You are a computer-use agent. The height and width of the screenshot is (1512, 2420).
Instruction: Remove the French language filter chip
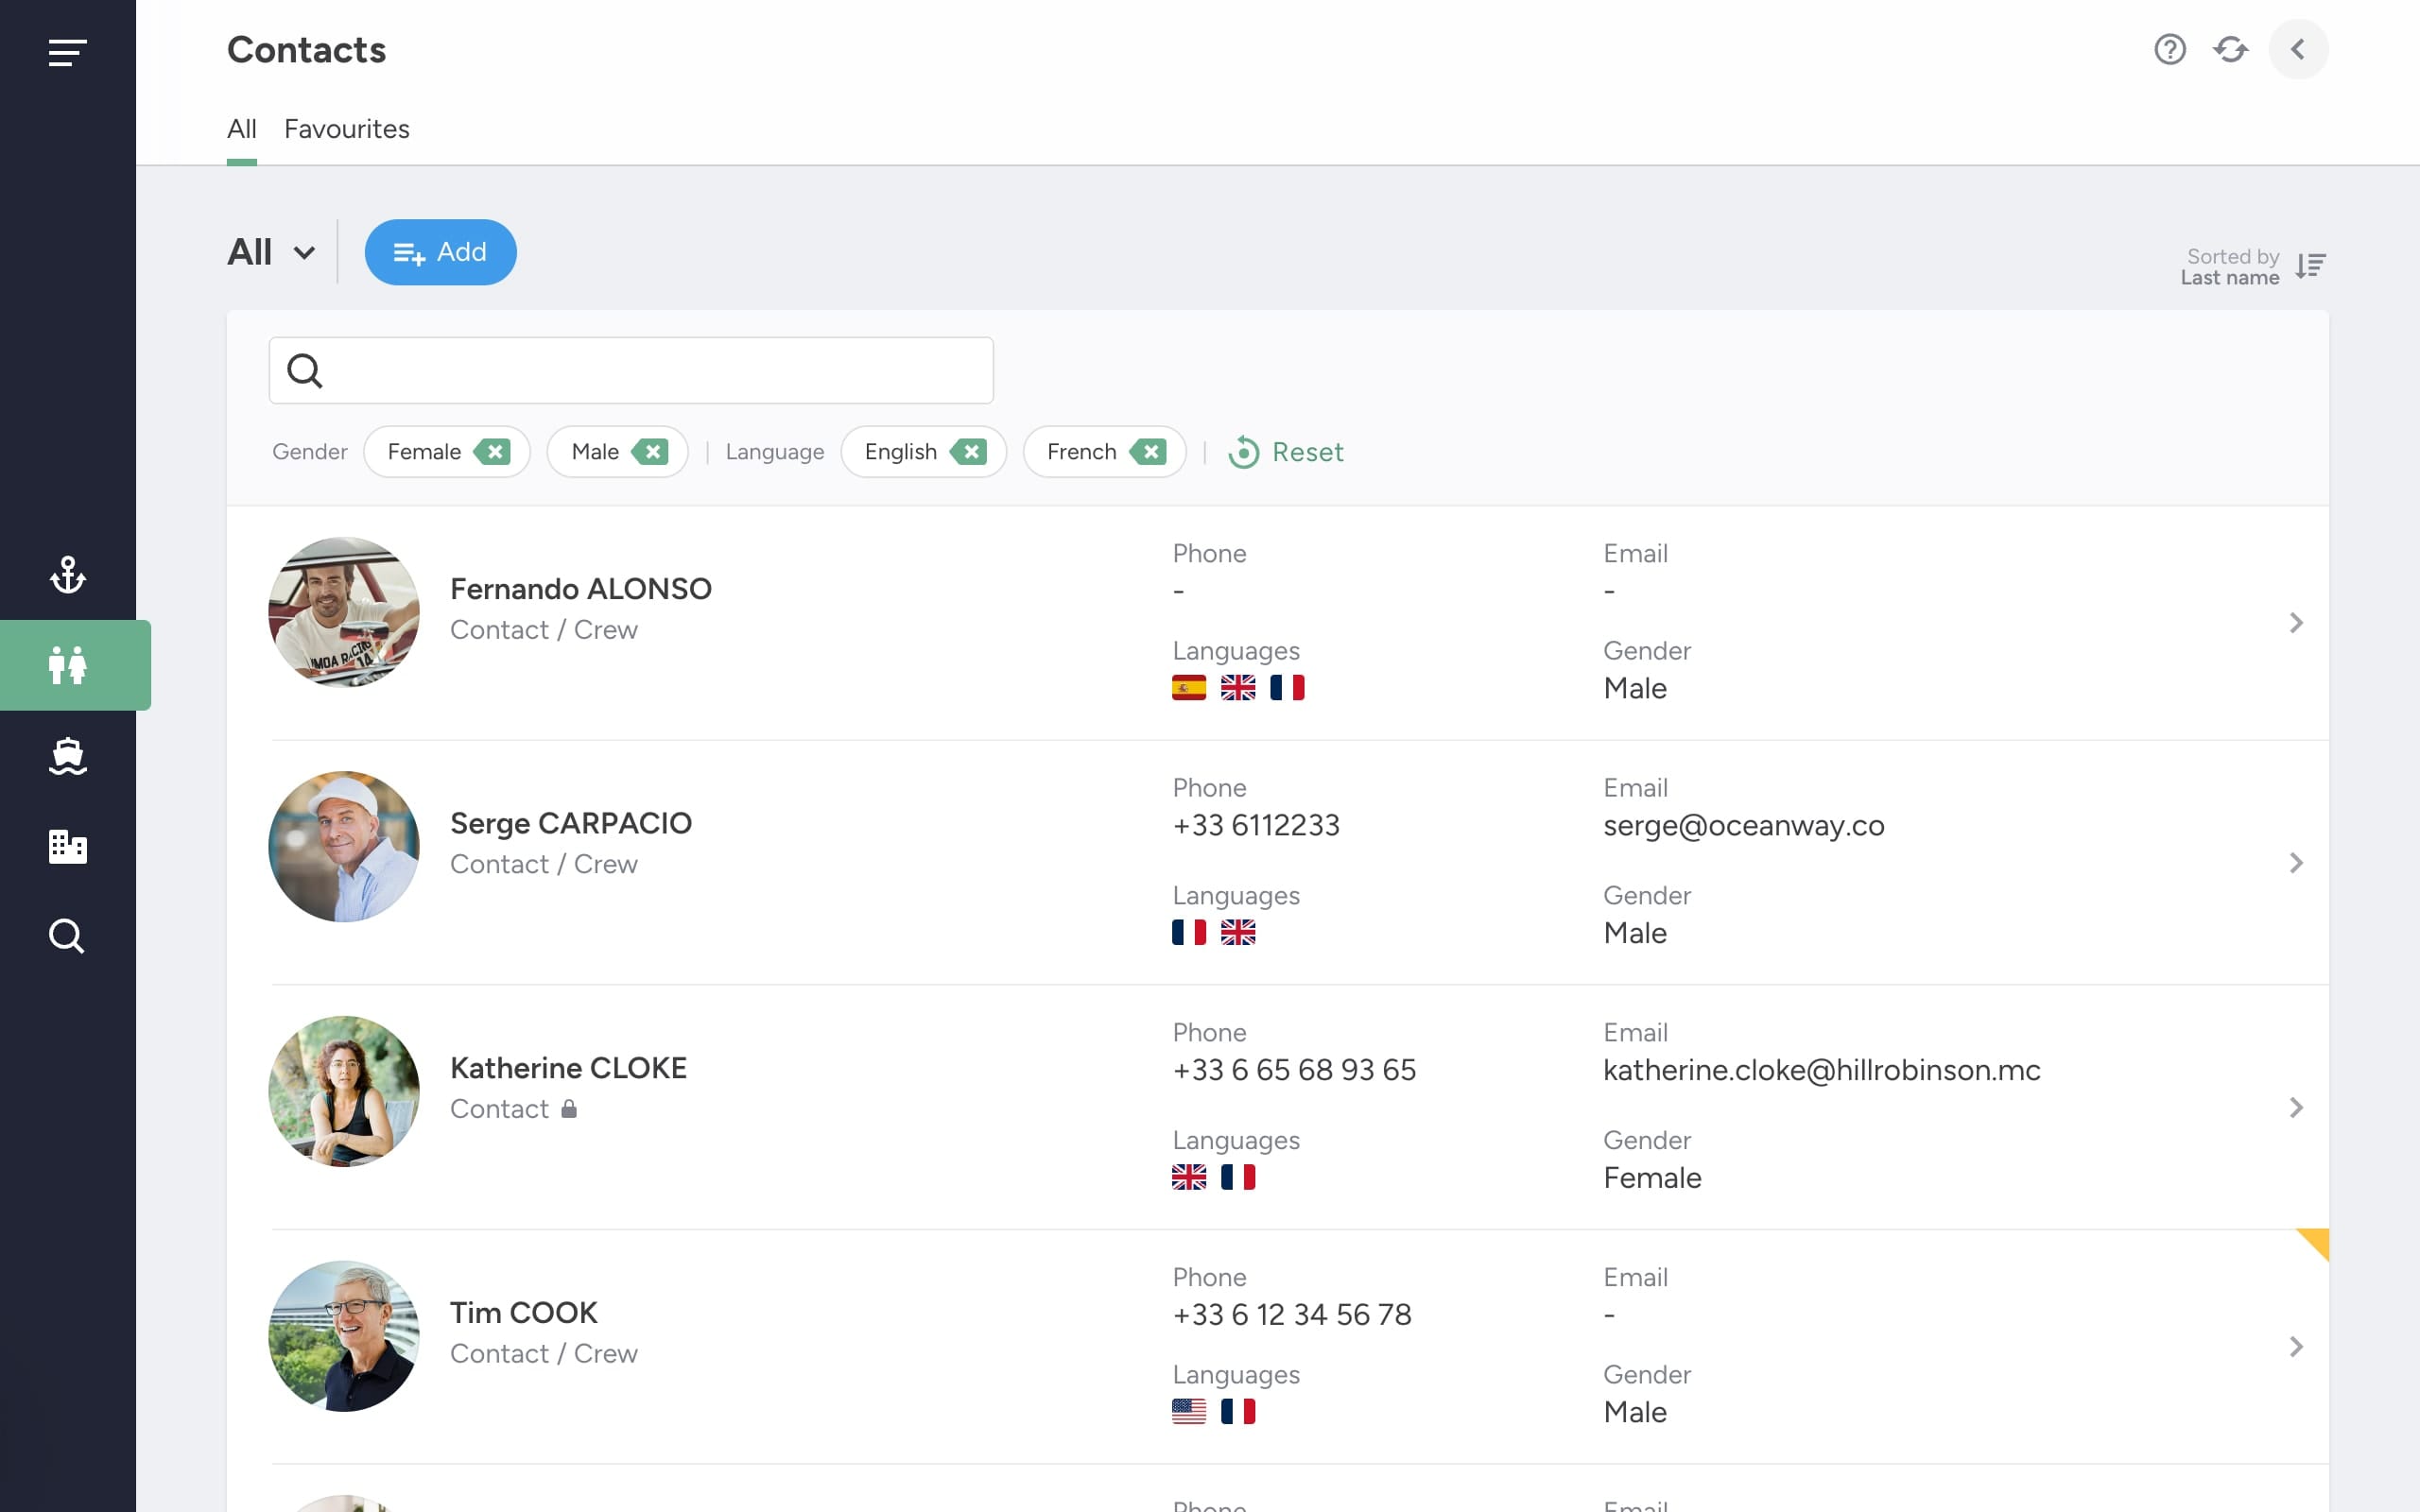(x=1149, y=452)
